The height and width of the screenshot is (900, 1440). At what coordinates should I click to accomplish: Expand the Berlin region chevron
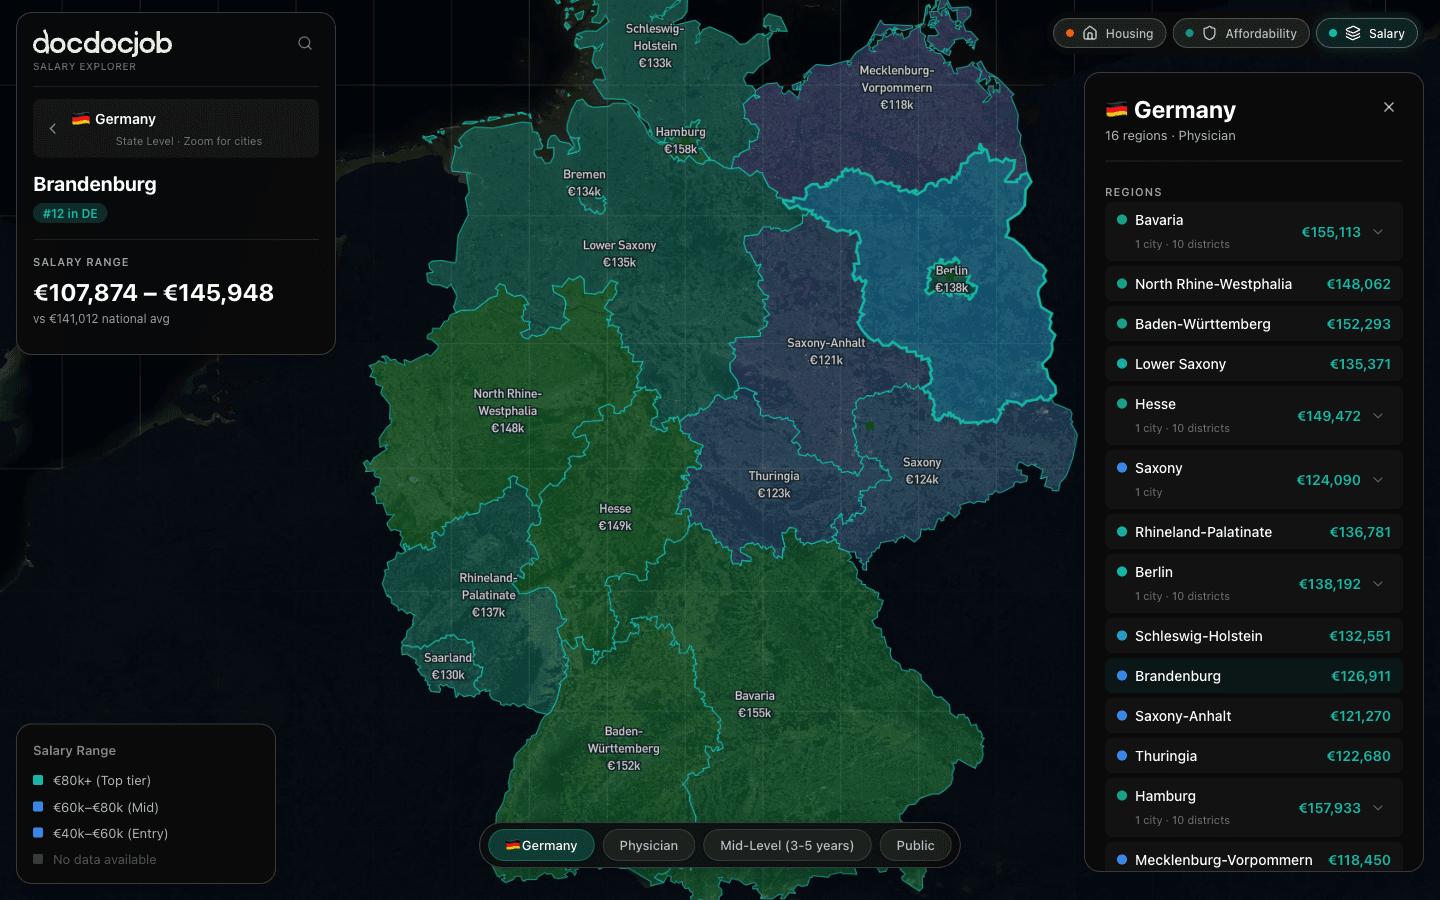pyautogui.click(x=1378, y=584)
